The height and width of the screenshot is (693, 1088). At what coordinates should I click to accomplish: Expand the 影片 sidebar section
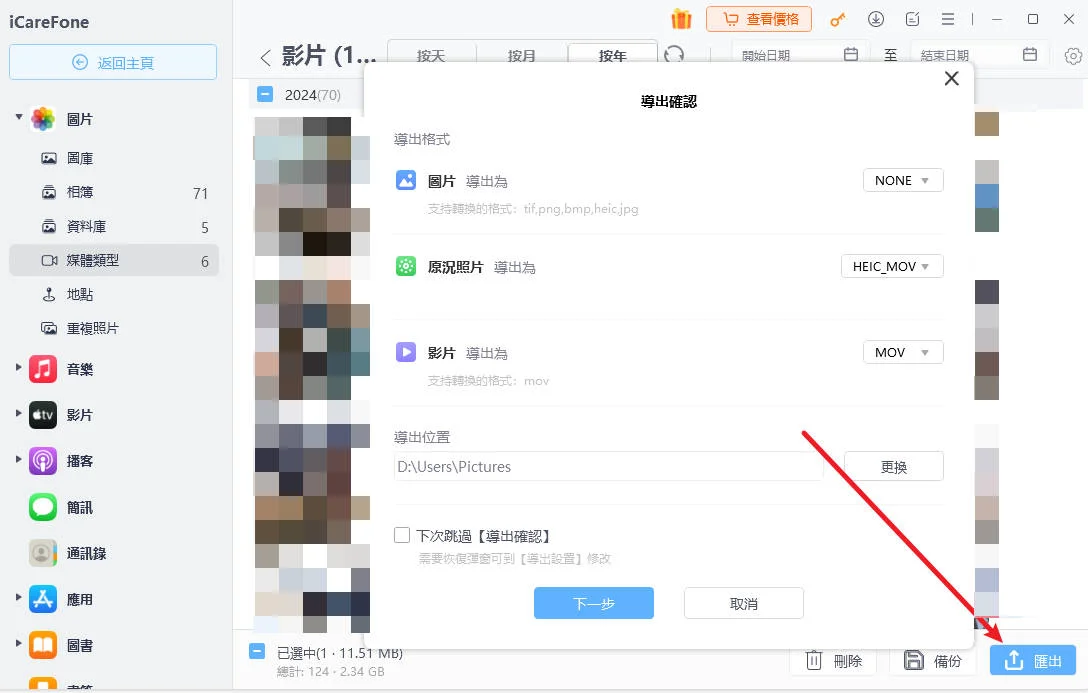(x=19, y=413)
